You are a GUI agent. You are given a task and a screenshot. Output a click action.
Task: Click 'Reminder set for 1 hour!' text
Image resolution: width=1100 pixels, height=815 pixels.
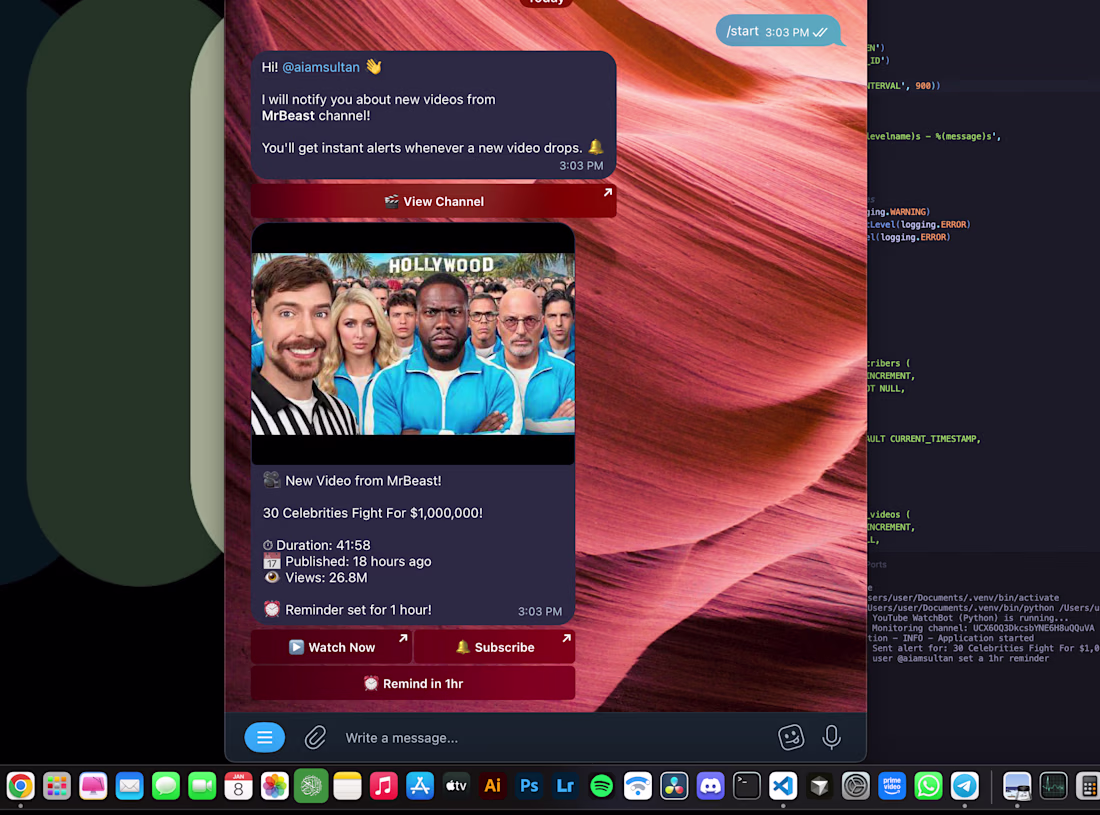tap(358, 609)
